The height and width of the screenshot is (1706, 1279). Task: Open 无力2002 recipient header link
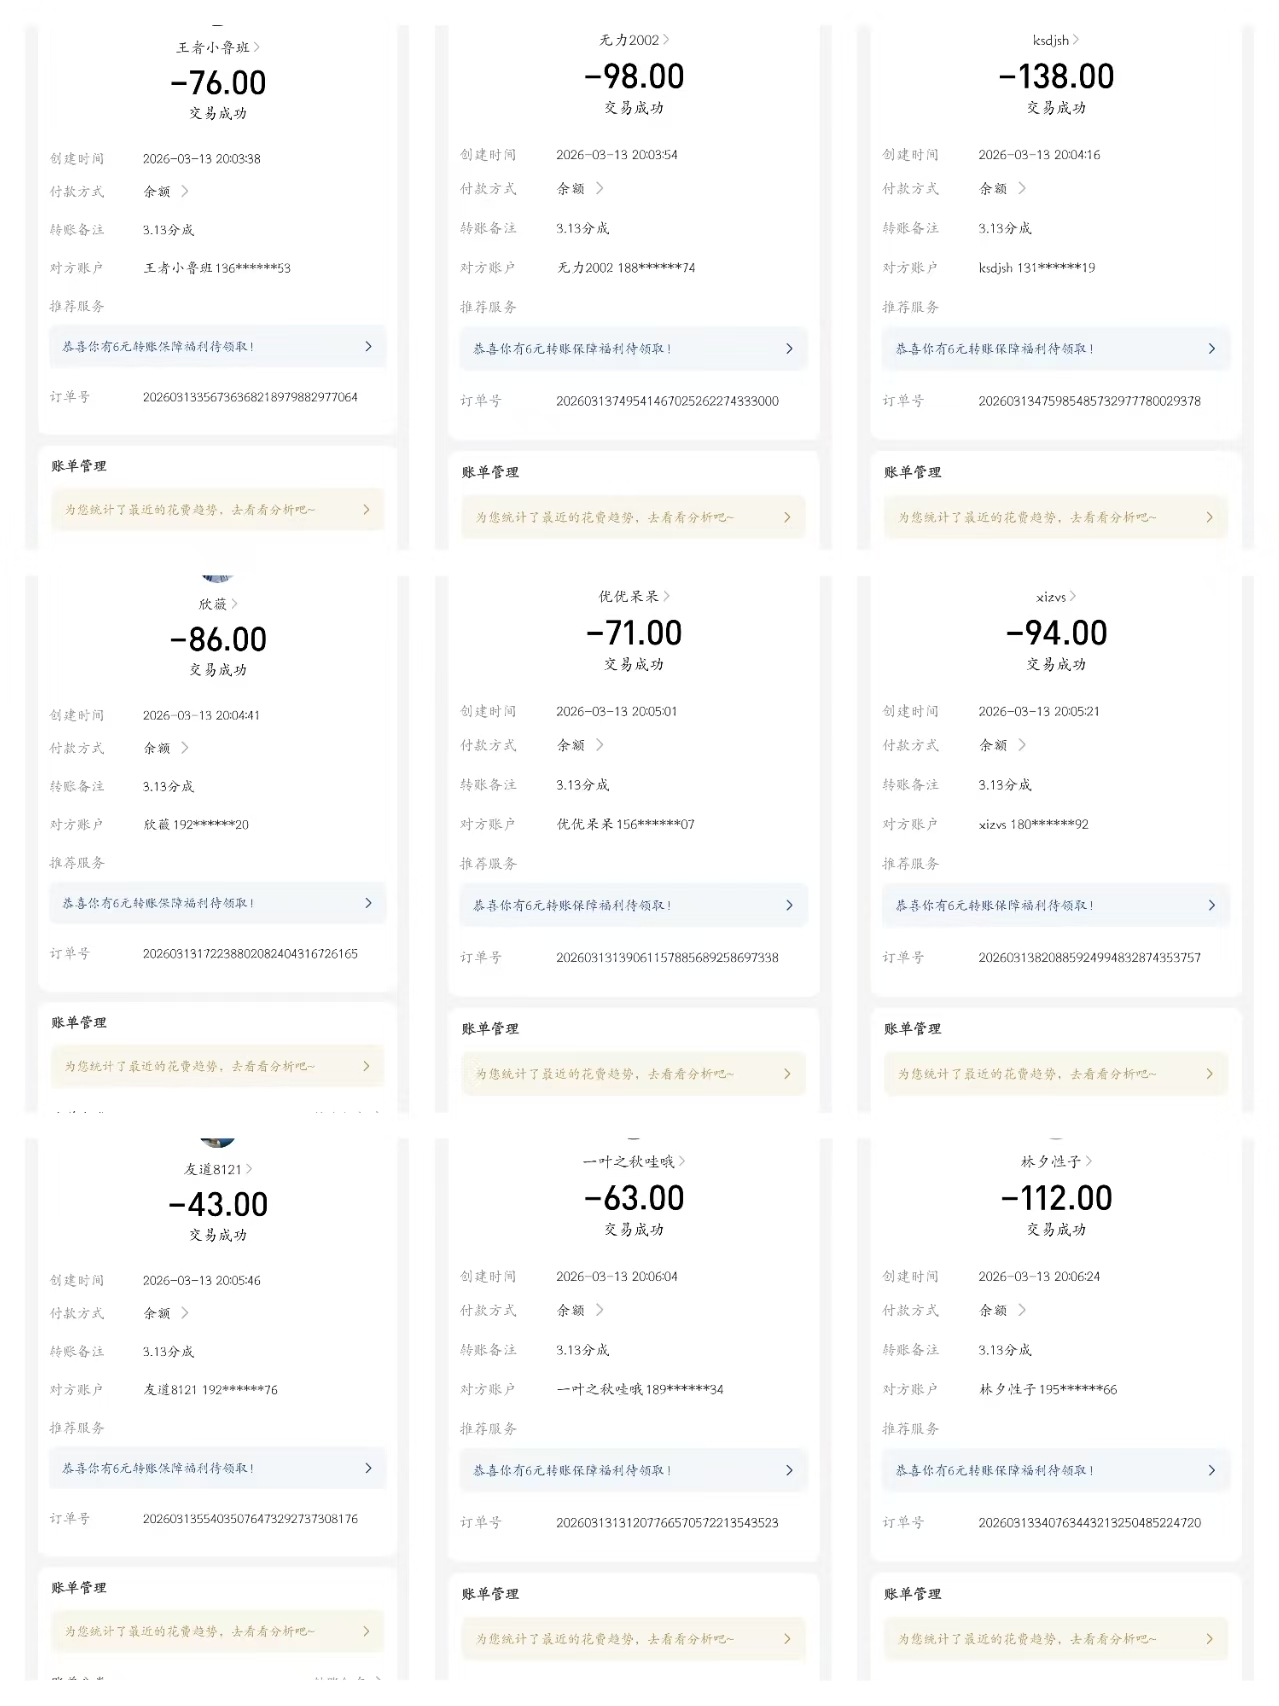[634, 40]
